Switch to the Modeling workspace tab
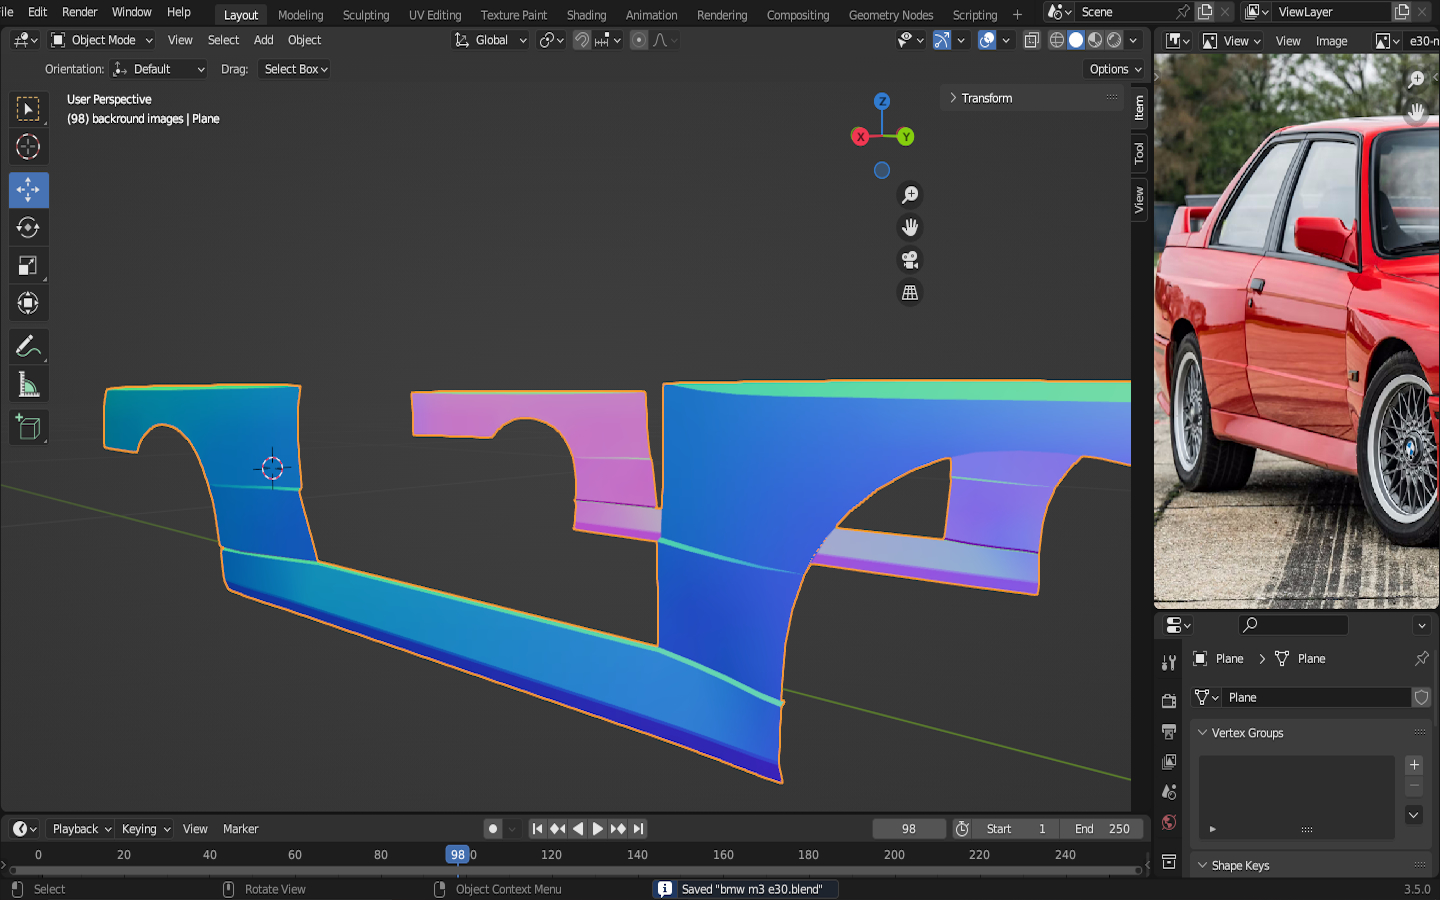The height and width of the screenshot is (900, 1440). [x=300, y=15]
